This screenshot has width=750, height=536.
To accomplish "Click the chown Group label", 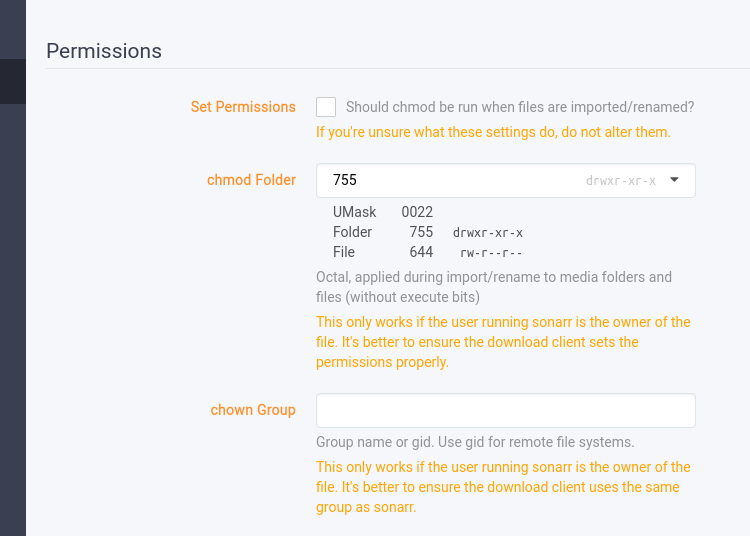I will (253, 410).
